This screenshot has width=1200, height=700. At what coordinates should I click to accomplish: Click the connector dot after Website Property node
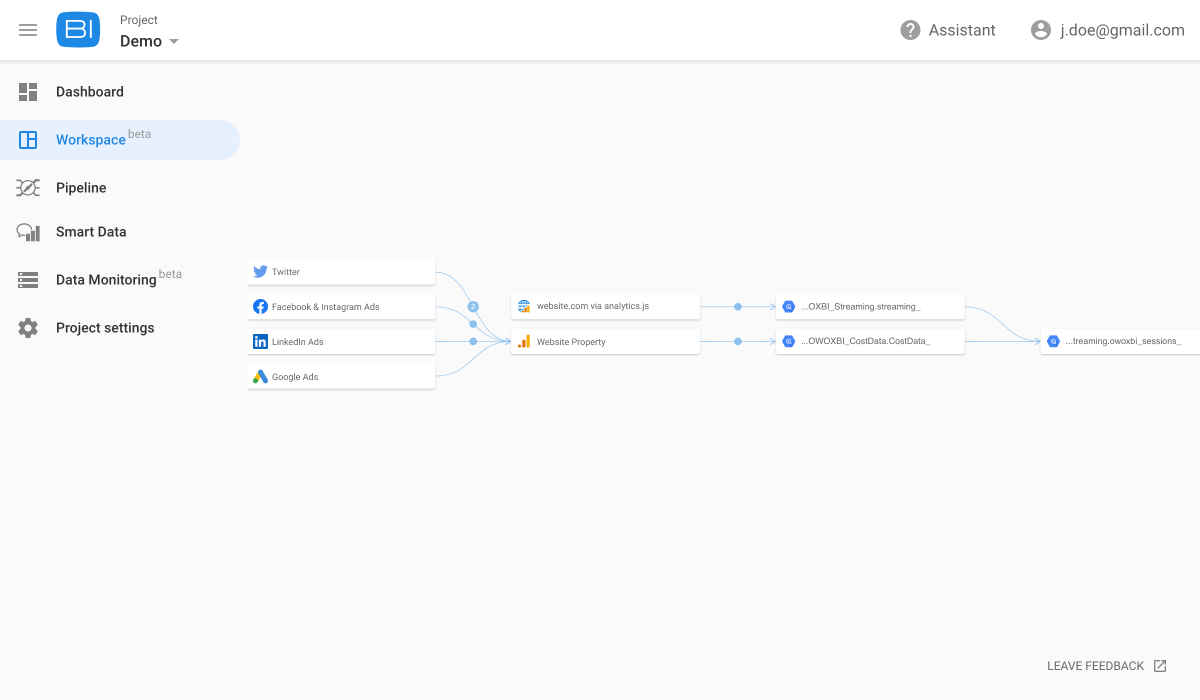pos(738,342)
